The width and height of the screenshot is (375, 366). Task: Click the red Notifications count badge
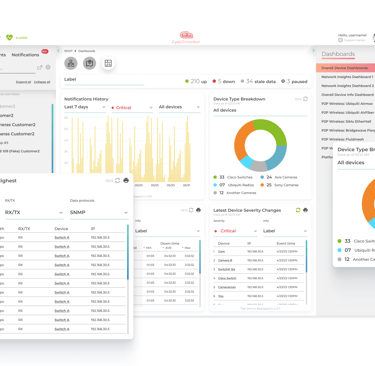pos(45,51)
